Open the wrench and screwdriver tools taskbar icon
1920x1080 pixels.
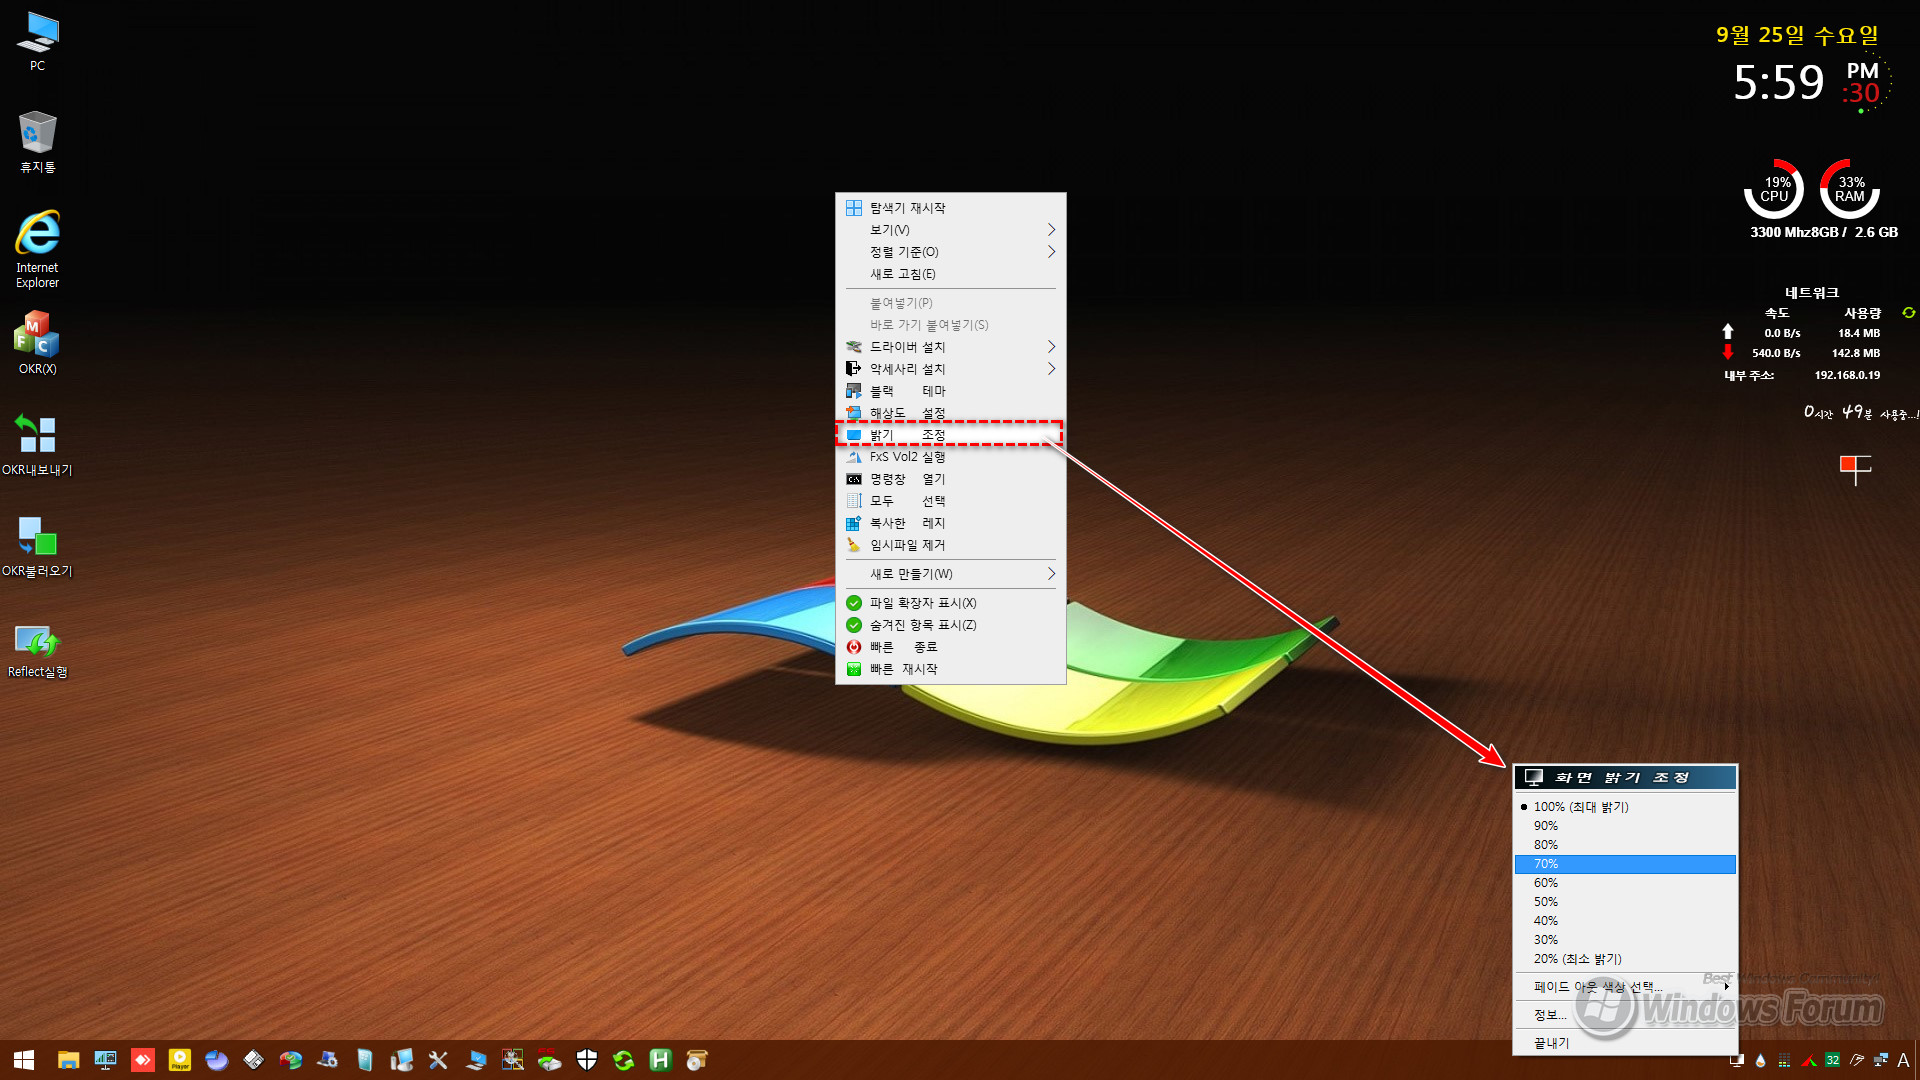pyautogui.click(x=438, y=1060)
